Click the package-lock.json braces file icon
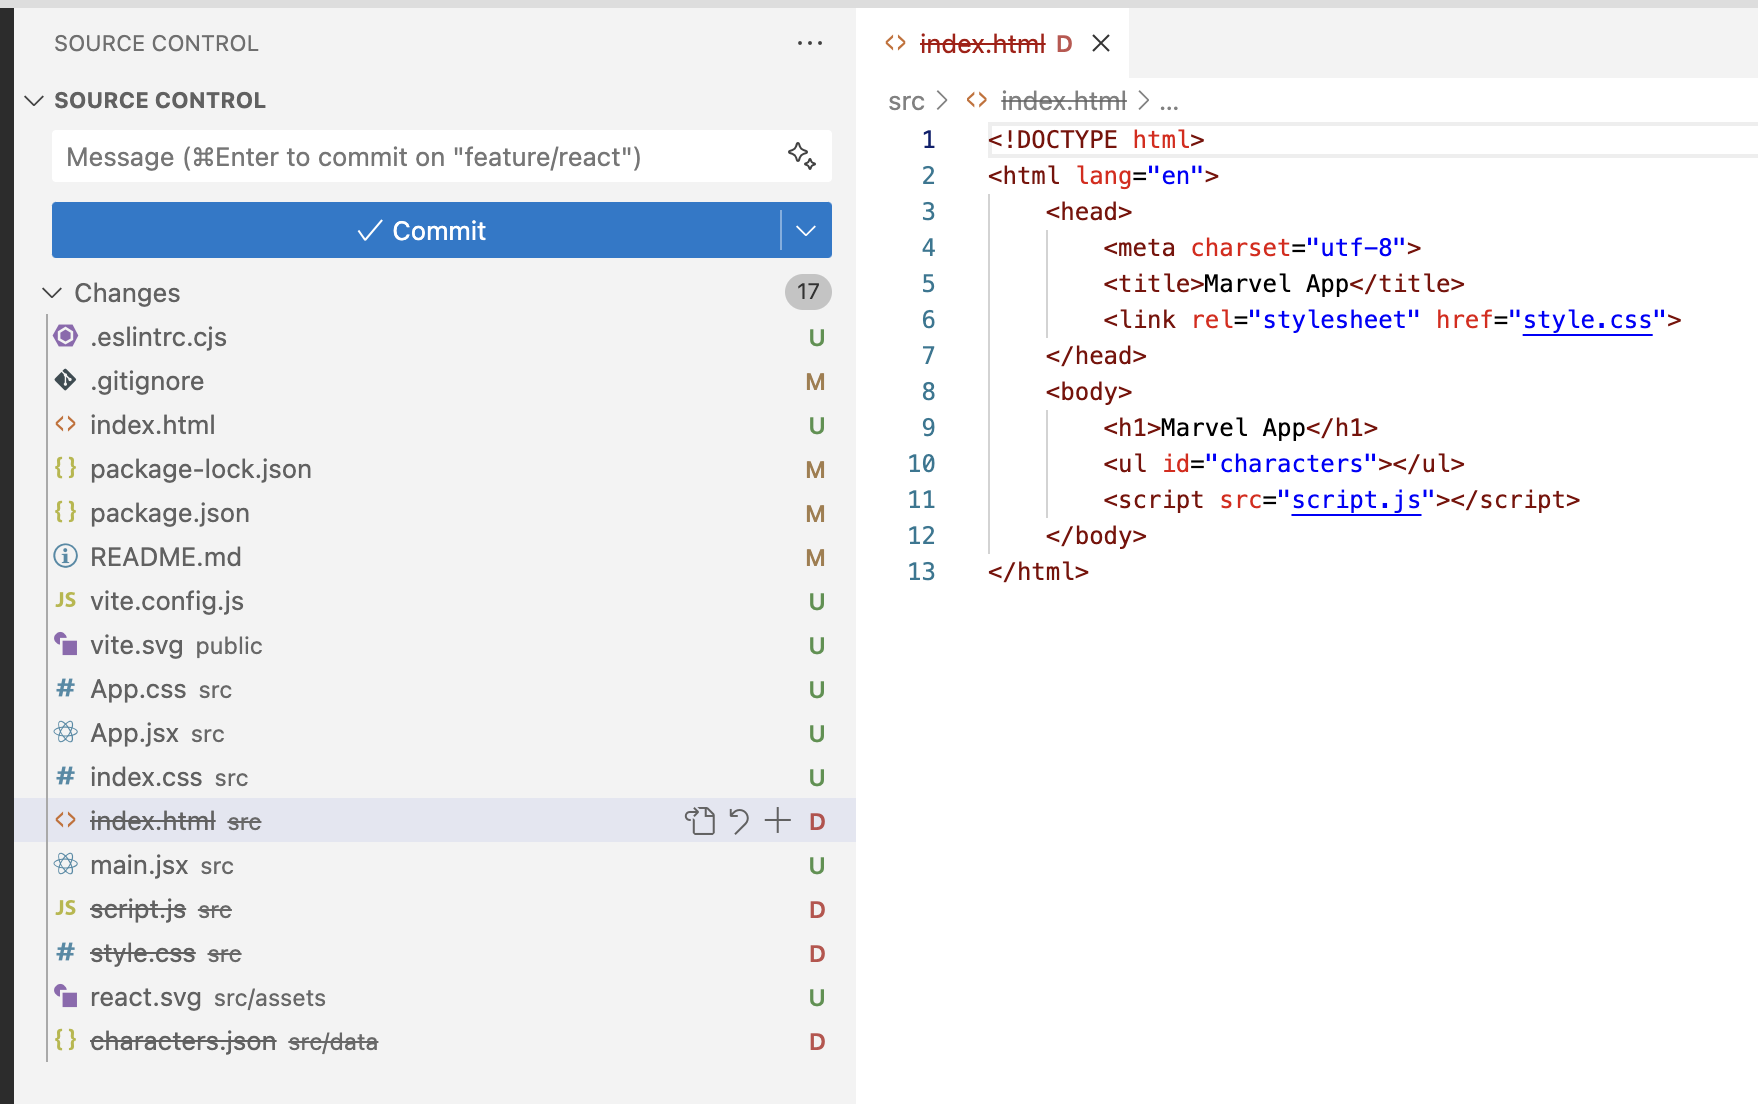This screenshot has height=1104, width=1758. coord(66,468)
